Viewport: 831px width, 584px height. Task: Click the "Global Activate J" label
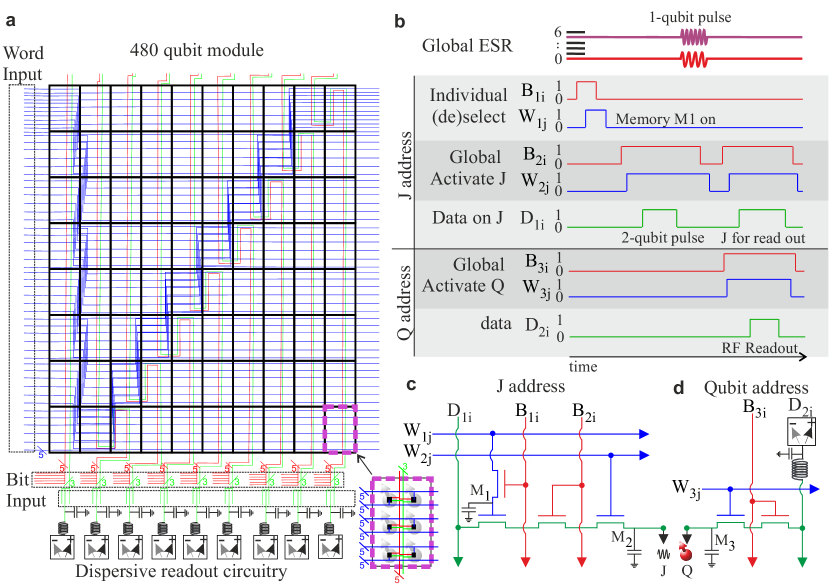click(x=468, y=168)
